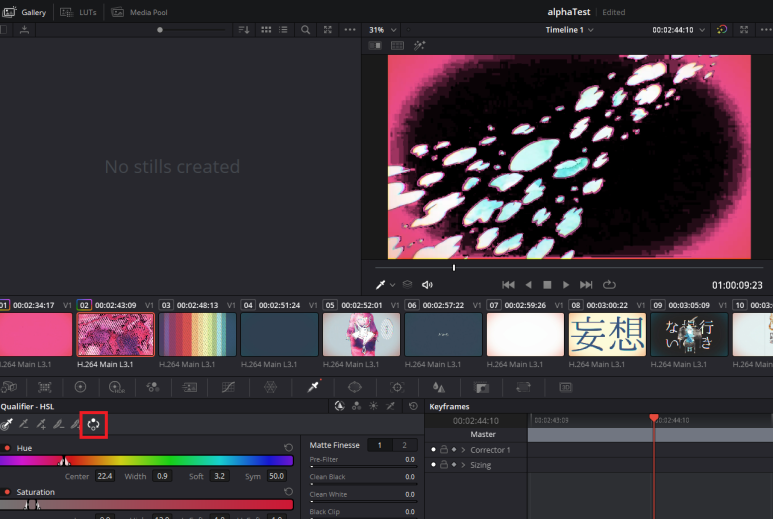Viewport: 773px width, 519px height.
Task: Open the HDR color wheels palette
Action: 117,387
